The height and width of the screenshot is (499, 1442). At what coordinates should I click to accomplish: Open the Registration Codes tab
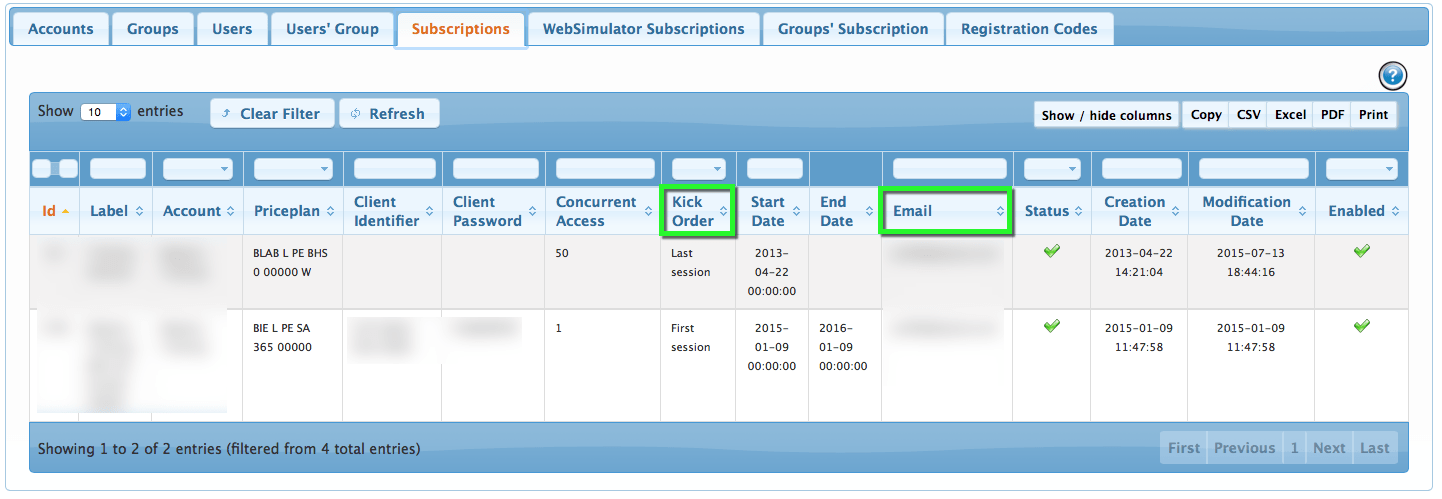(x=1030, y=29)
